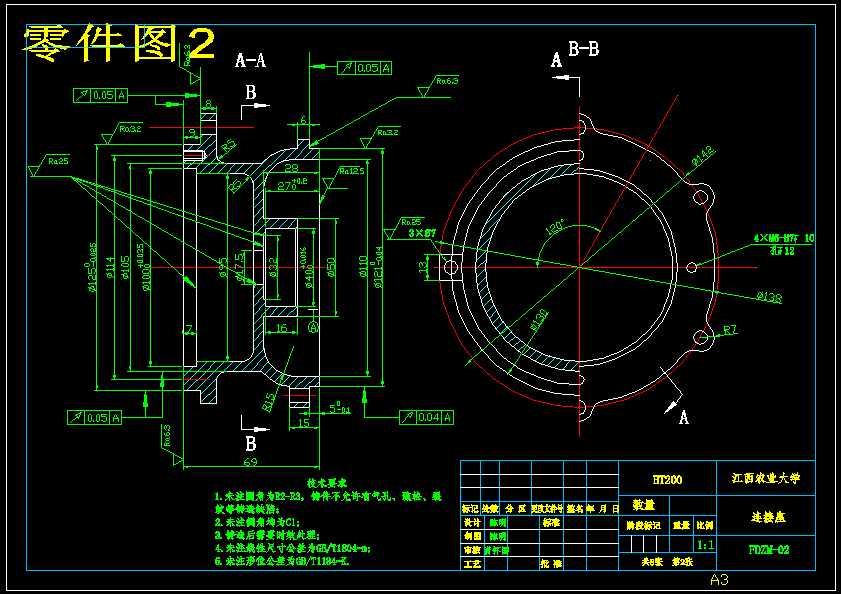Click the Ø110 diameter dimension
This screenshot has width=841, height=594.
tap(364, 267)
